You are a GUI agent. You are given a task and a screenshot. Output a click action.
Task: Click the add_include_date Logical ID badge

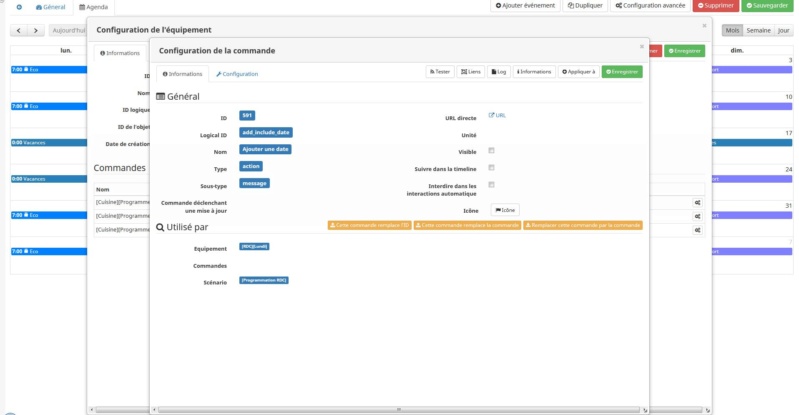(266, 133)
